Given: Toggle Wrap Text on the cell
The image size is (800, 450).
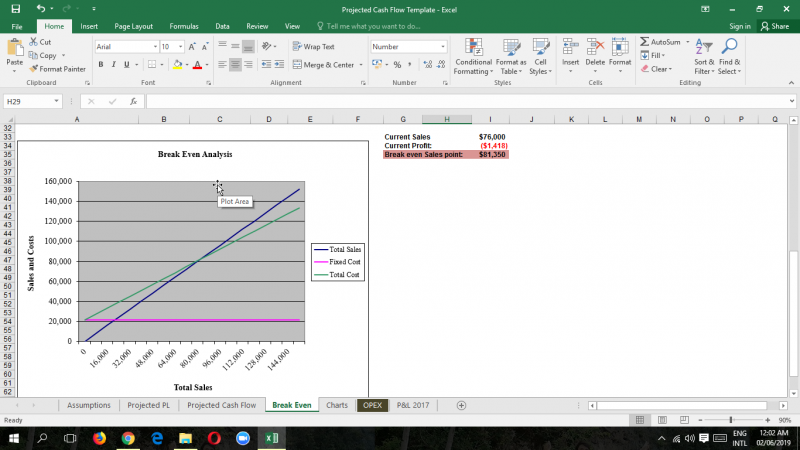Looking at the screenshot, I should pos(314,47).
